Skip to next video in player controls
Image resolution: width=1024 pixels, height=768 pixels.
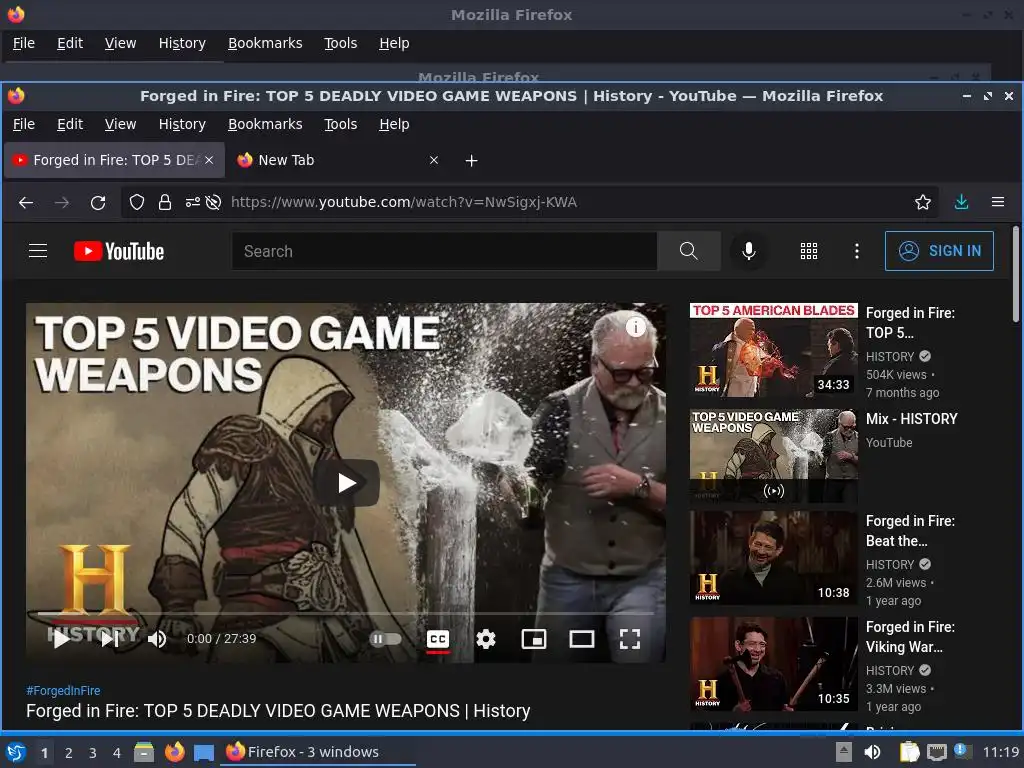(x=110, y=639)
